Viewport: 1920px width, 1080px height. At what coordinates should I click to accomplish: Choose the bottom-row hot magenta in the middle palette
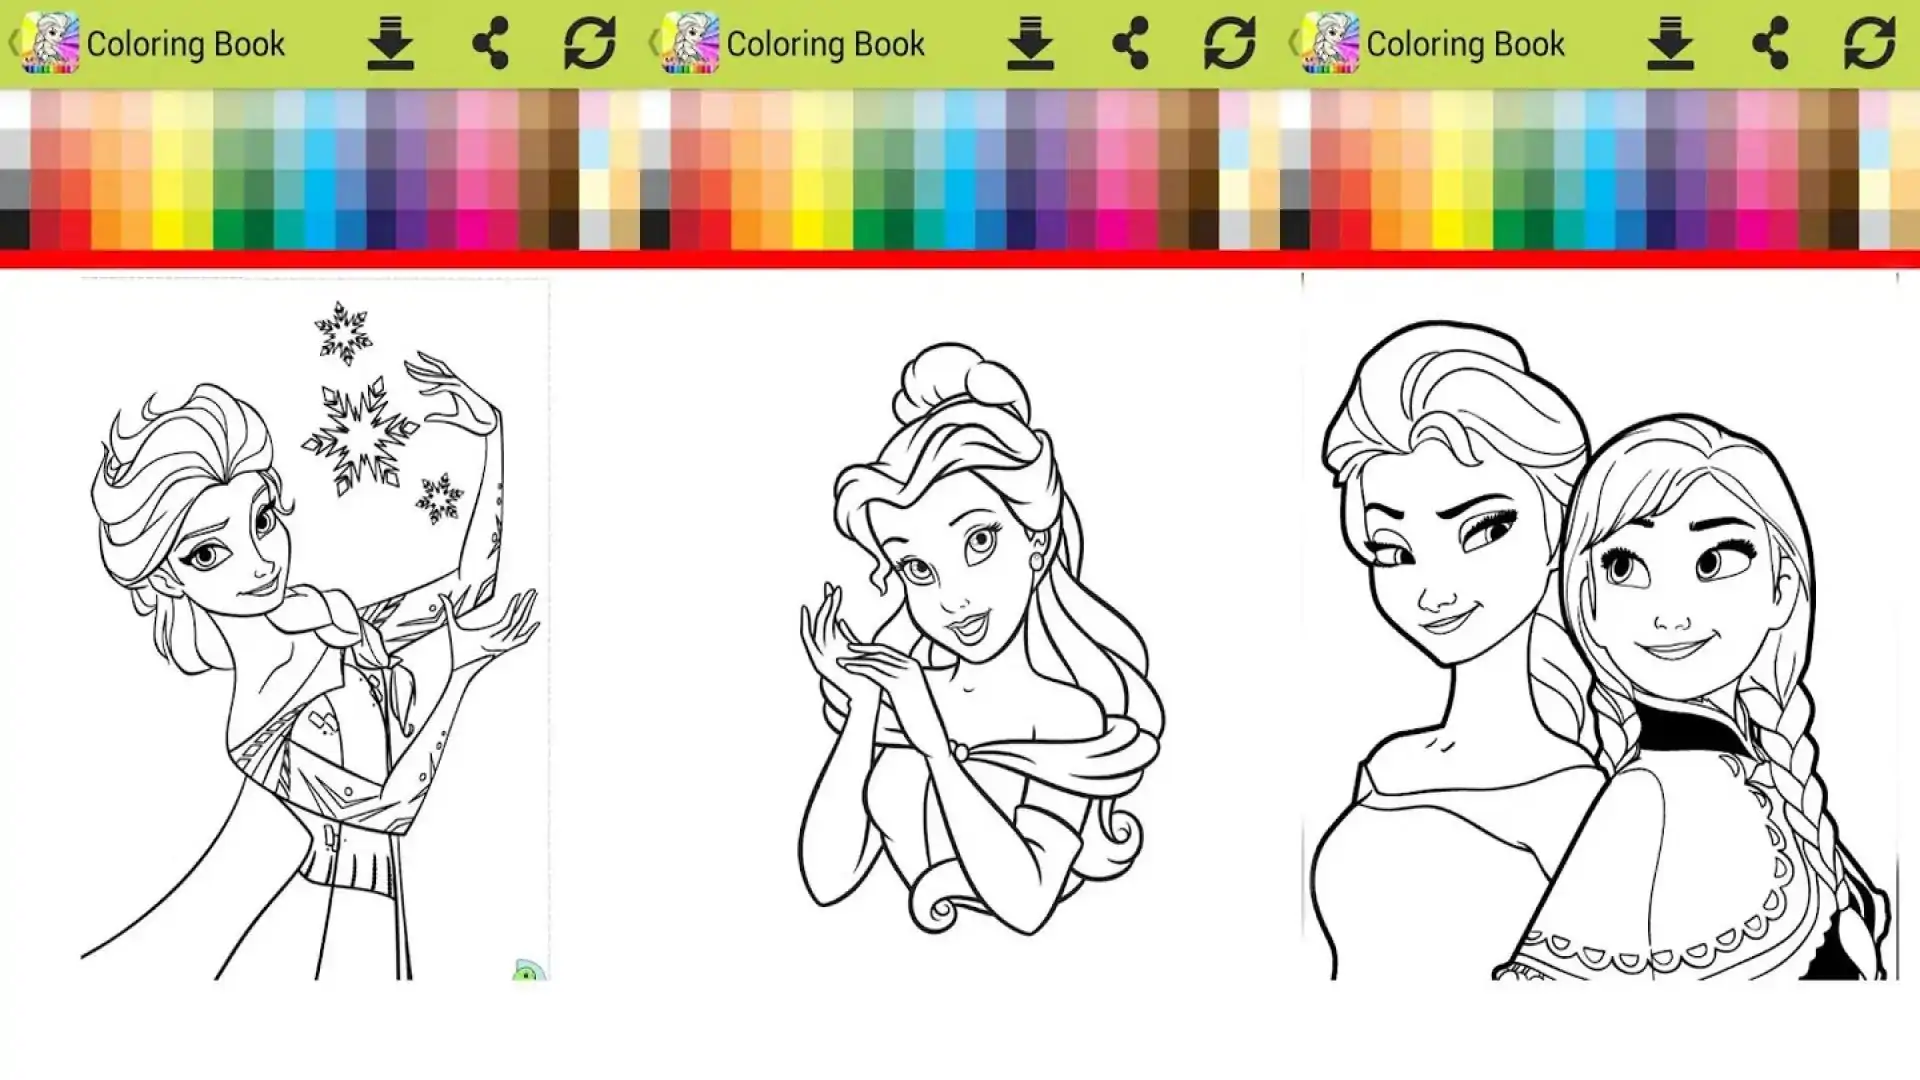[x=1112, y=229]
